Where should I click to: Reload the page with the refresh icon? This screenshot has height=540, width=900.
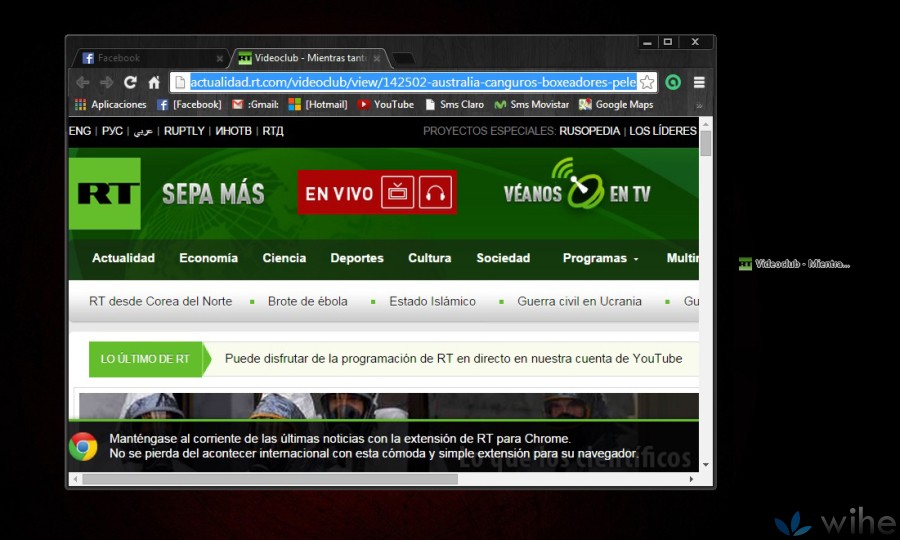pyautogui.click(x=130, y=83)
